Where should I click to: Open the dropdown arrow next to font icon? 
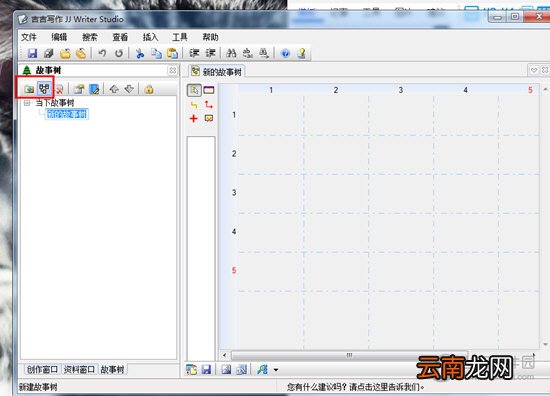point(276,370)
